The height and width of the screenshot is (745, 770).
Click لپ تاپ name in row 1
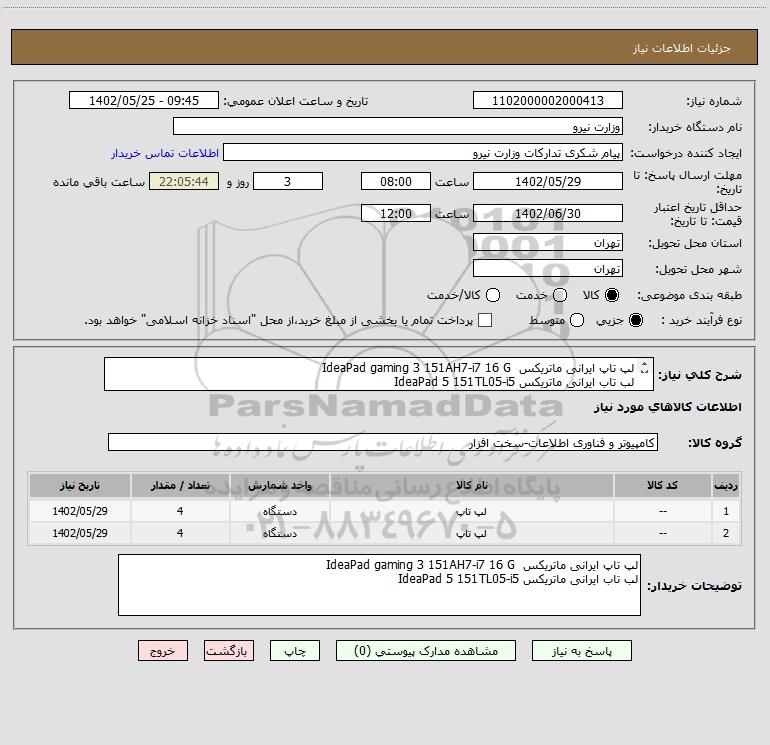pos(471,511)
